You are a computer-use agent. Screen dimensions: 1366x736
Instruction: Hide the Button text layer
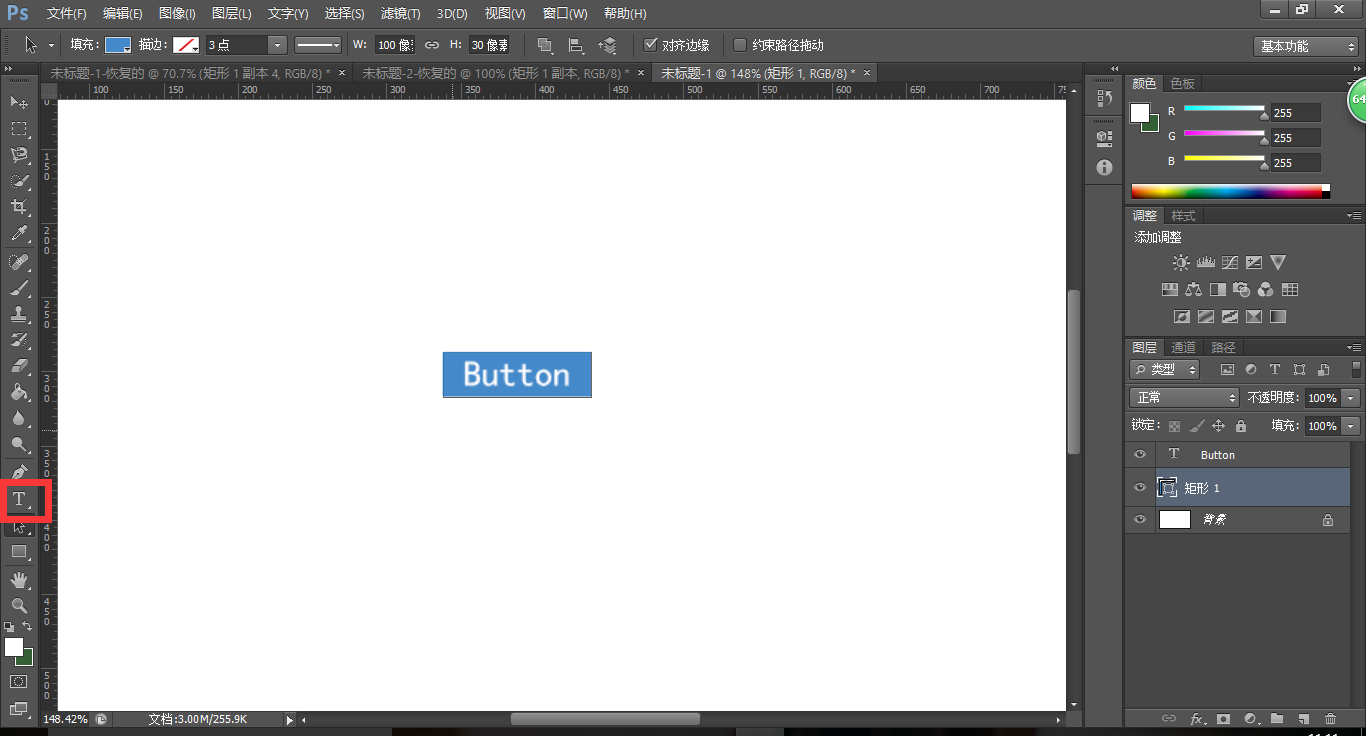[x=1139, y=454]
